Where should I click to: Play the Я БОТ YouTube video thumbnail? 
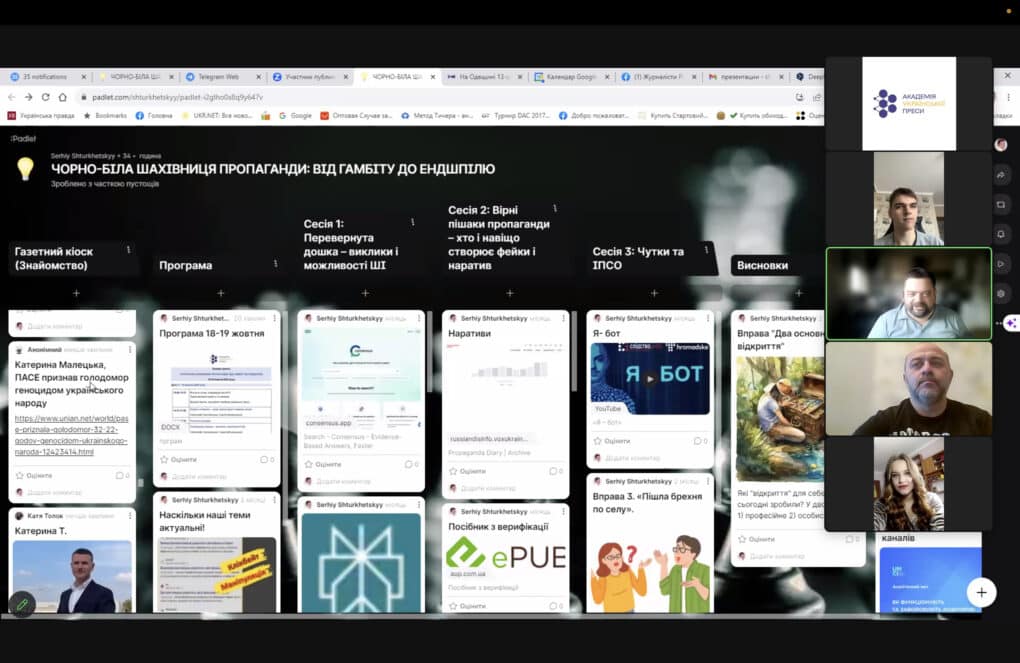(x=650, y=378)
